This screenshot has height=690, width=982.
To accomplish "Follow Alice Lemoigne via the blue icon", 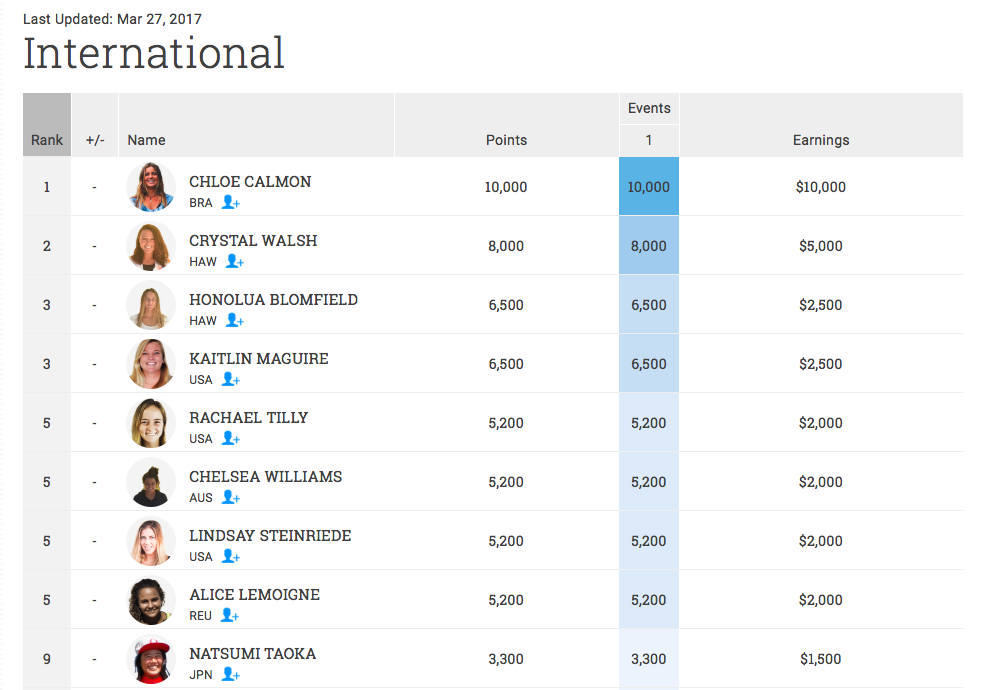I will (230, 616).
